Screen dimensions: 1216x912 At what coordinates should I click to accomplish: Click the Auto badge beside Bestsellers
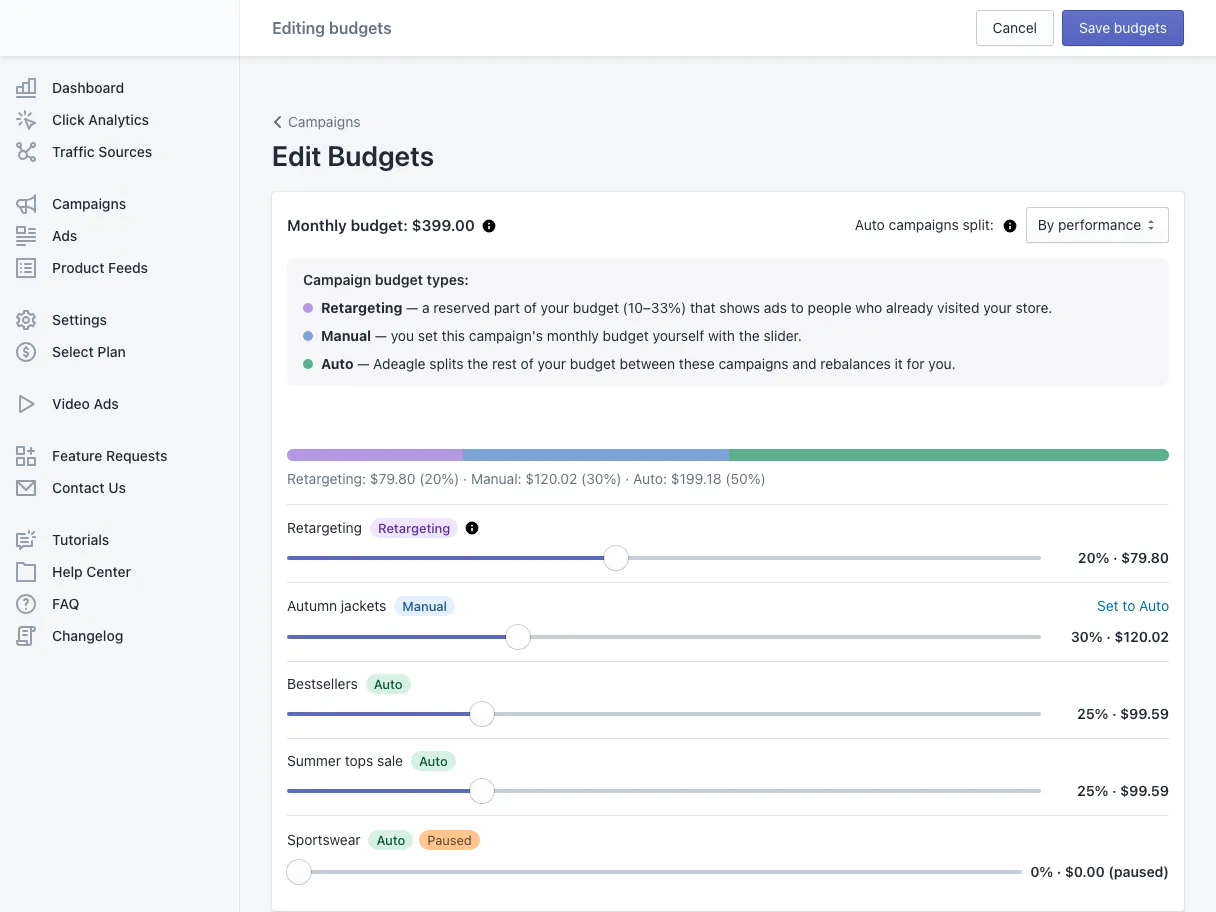[x=388, y=684]
